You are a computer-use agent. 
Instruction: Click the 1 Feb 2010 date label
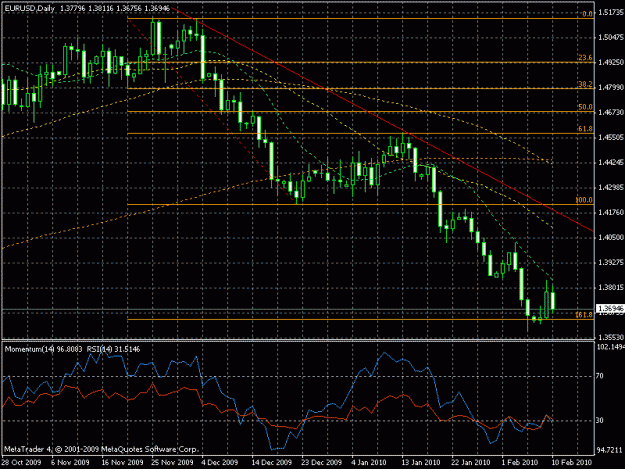click(520, 462)
